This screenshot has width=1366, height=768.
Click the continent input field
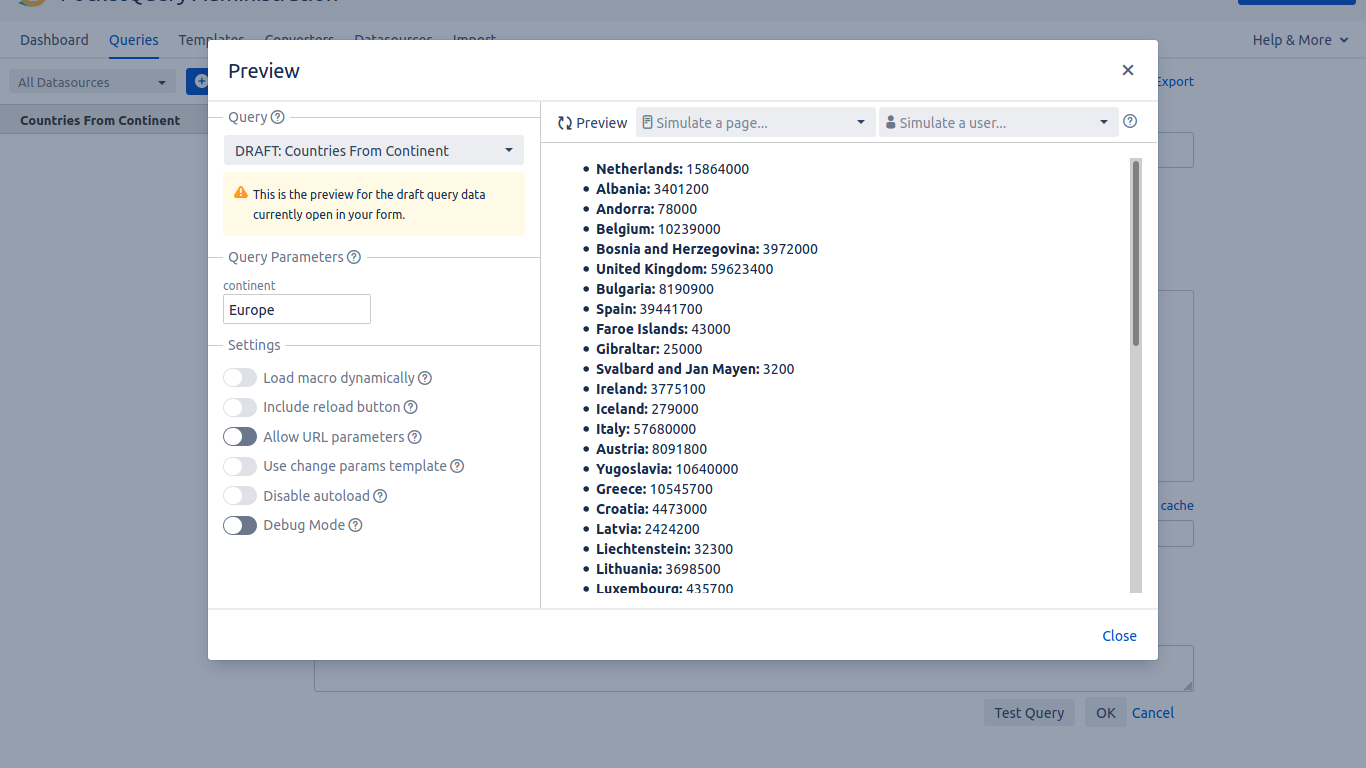coord(297,310)
